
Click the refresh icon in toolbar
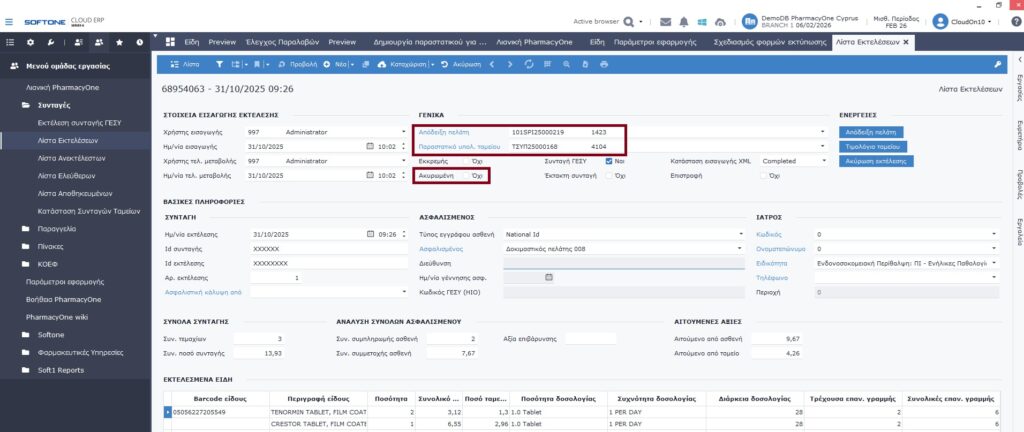point(528,64)
